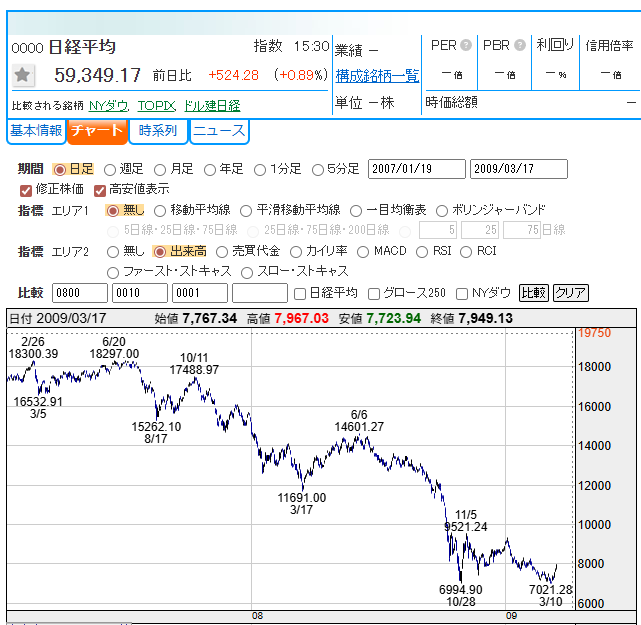The width and height of the screenshot is (641, 625).
Task: Select the 5分足 period radio button
Action: (x=318, y=170)
